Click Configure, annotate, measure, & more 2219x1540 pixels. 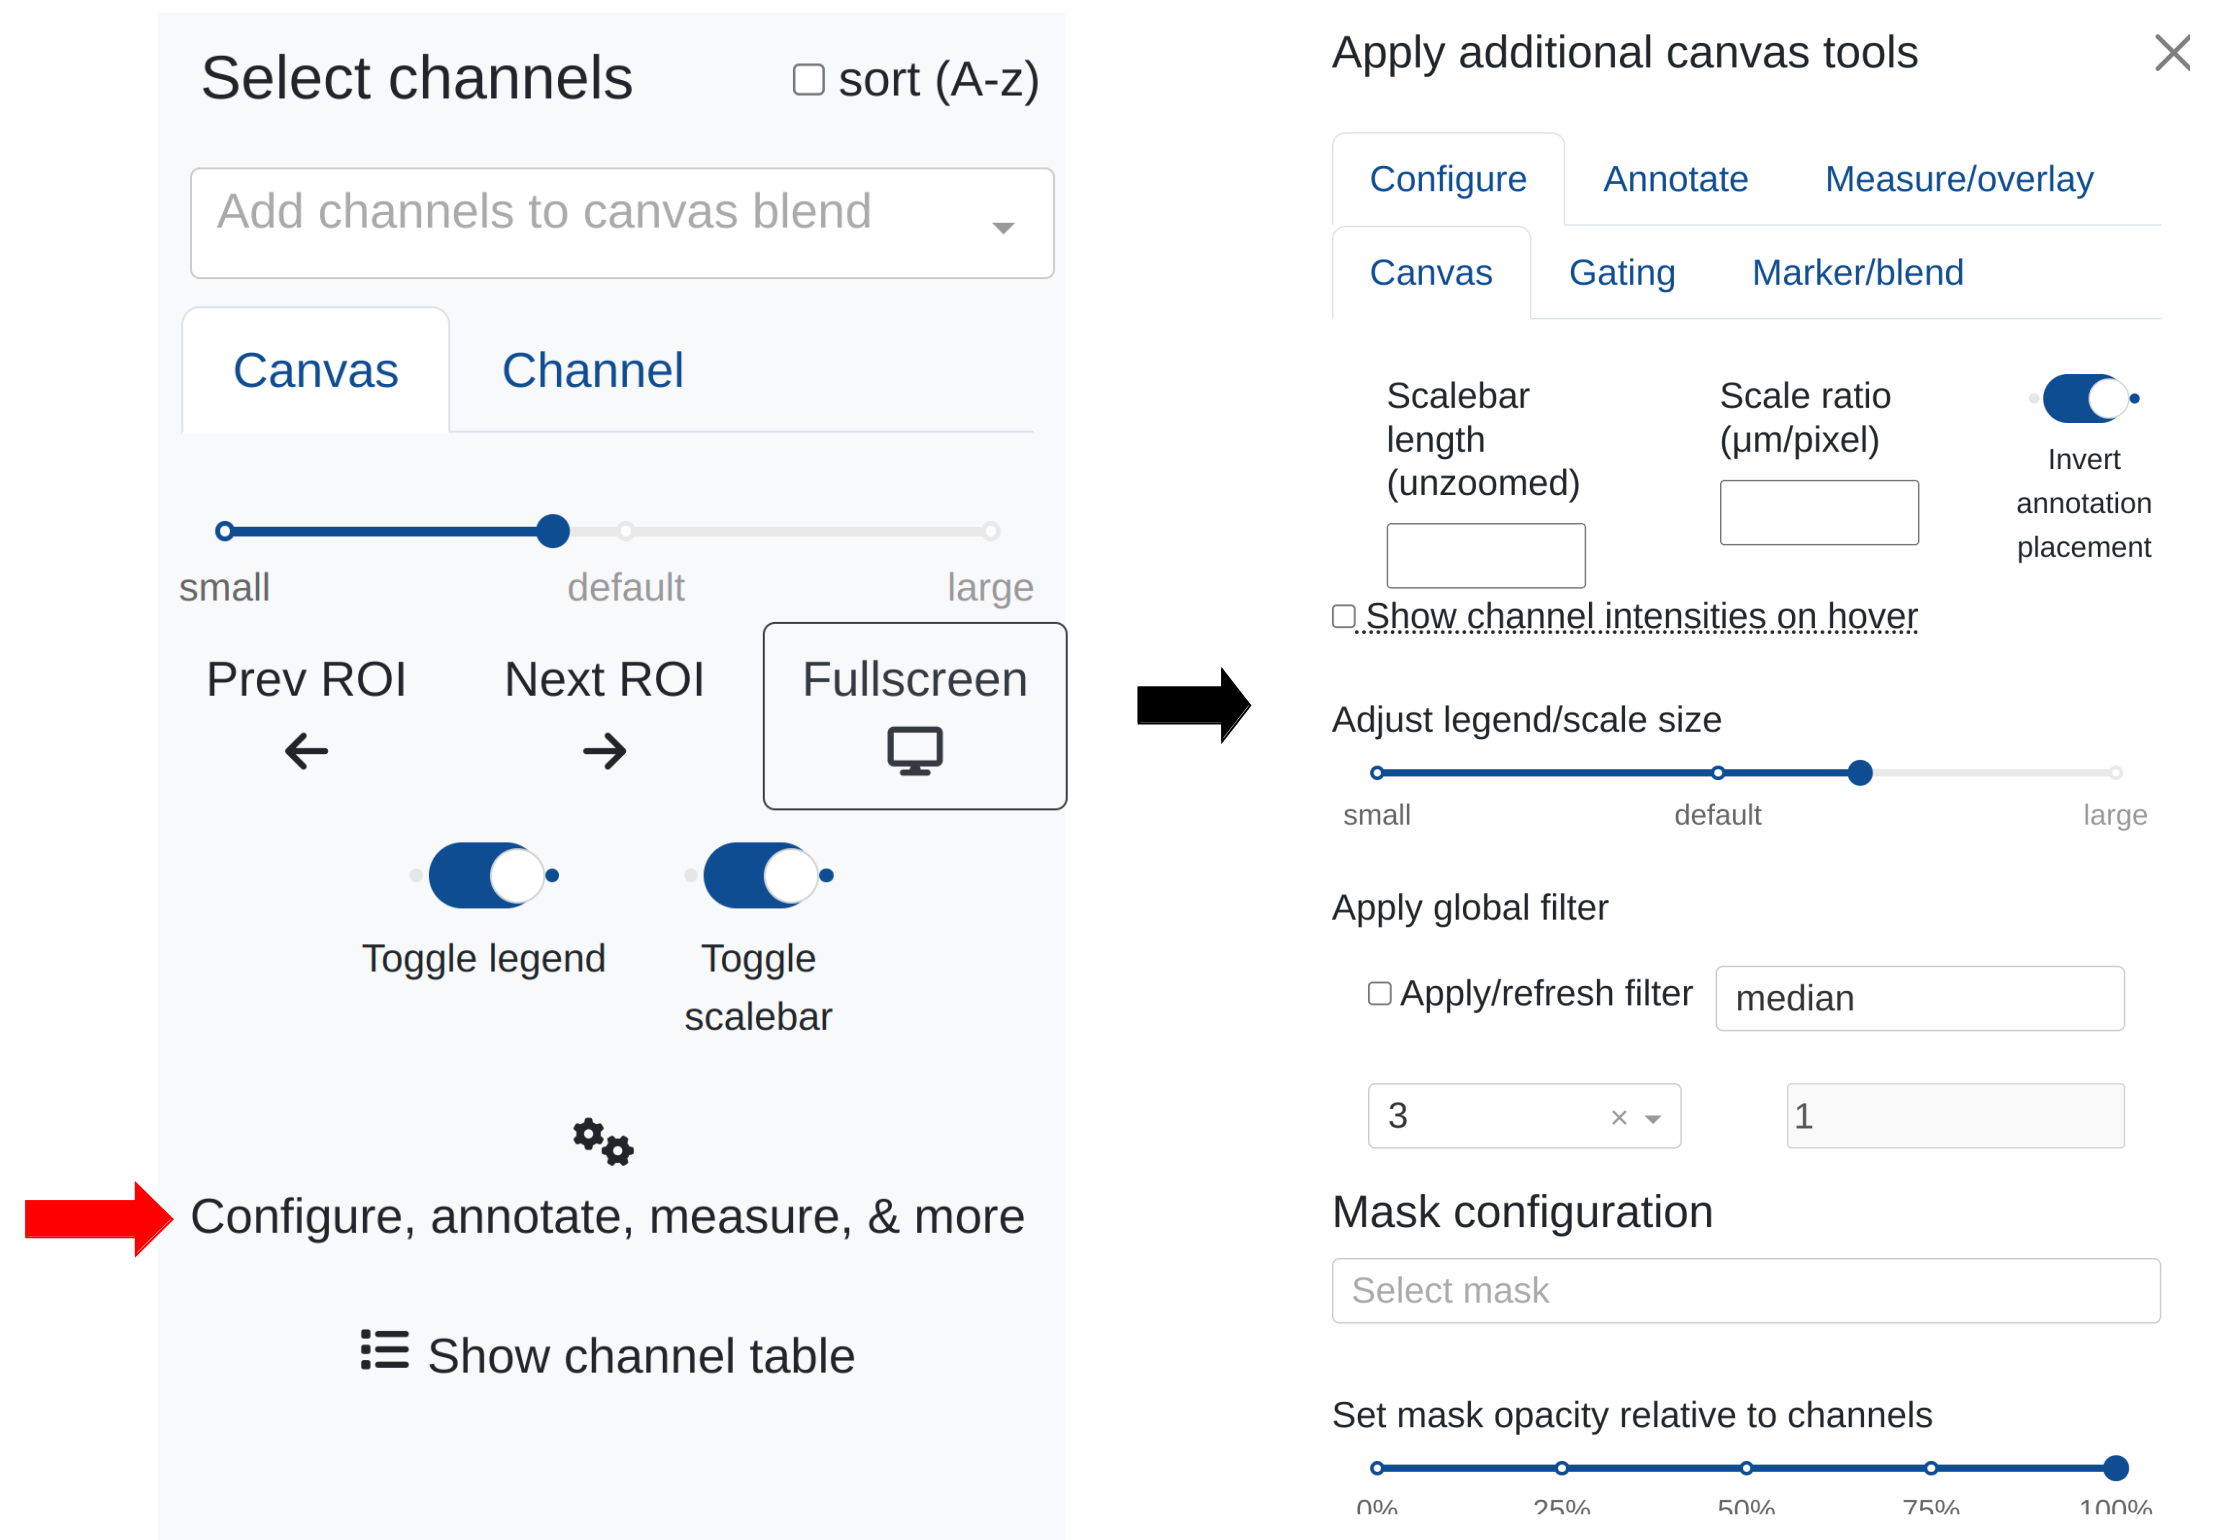(607, 1217)
